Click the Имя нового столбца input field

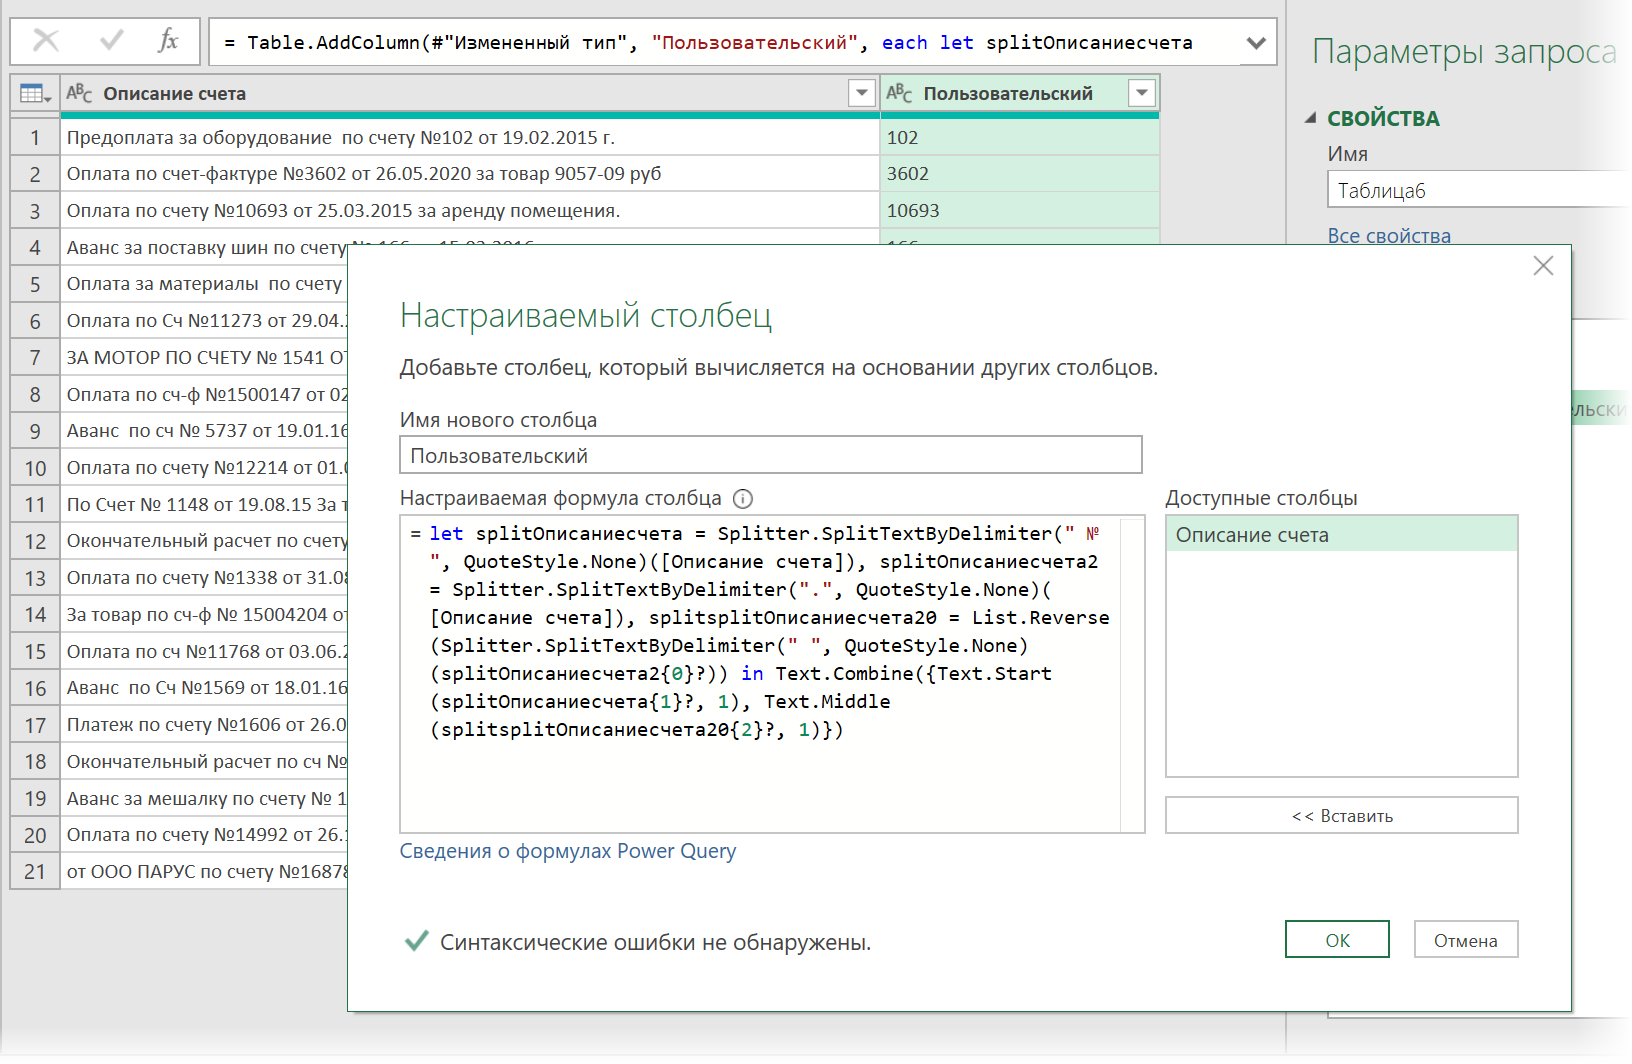click(x=771, y=455)
